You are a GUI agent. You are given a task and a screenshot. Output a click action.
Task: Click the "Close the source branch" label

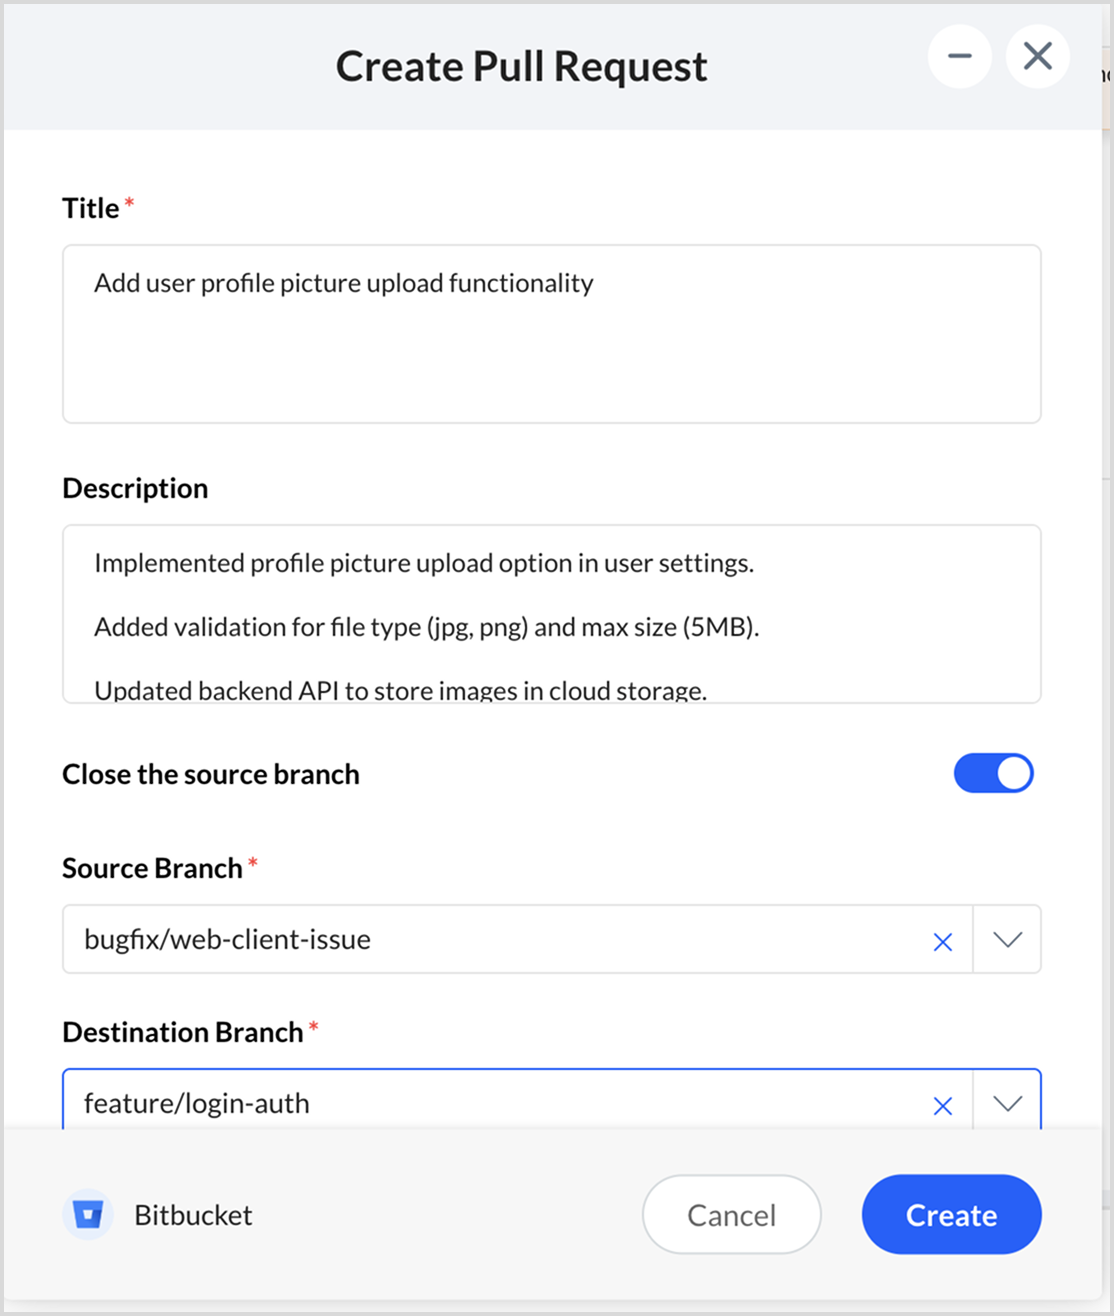pos(211,775)
